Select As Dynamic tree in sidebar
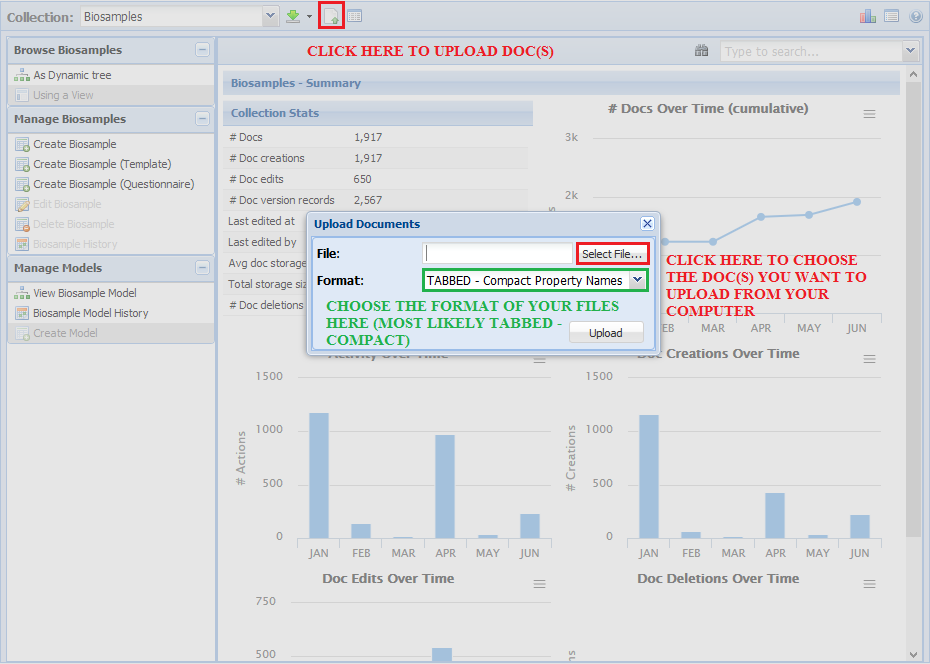Screen dimensions: 930x664 pyautogui.click(x=72, y=75)
